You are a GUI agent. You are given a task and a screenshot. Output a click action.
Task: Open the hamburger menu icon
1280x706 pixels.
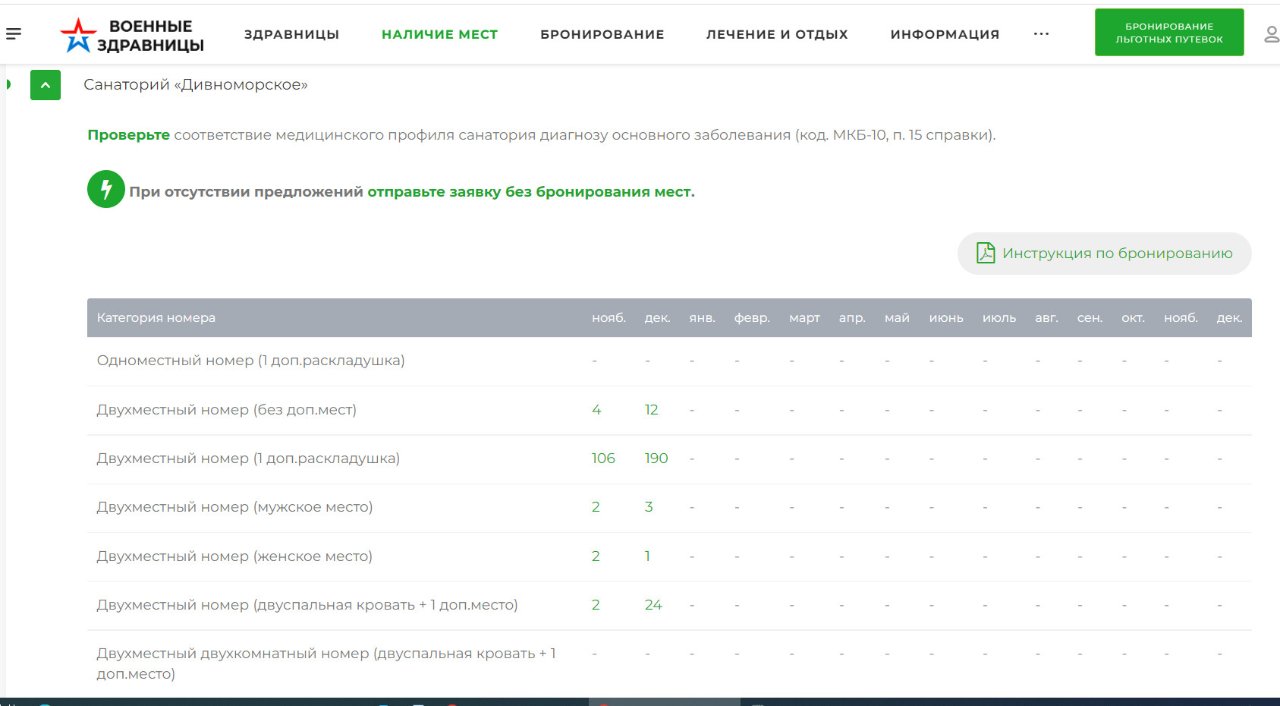(x=13, y=34)
